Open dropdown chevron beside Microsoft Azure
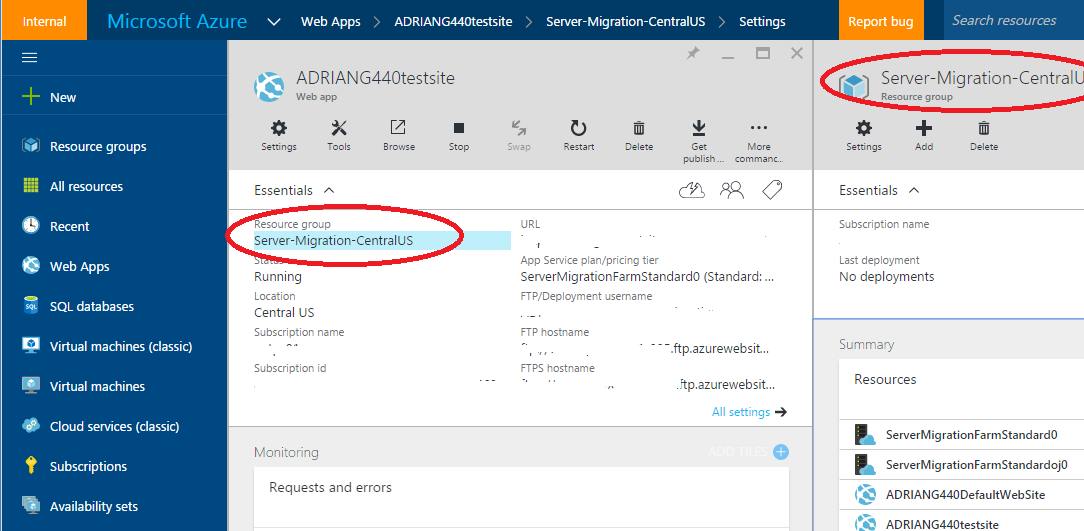This screenshot has width=1084, height=531. (274, 21)
